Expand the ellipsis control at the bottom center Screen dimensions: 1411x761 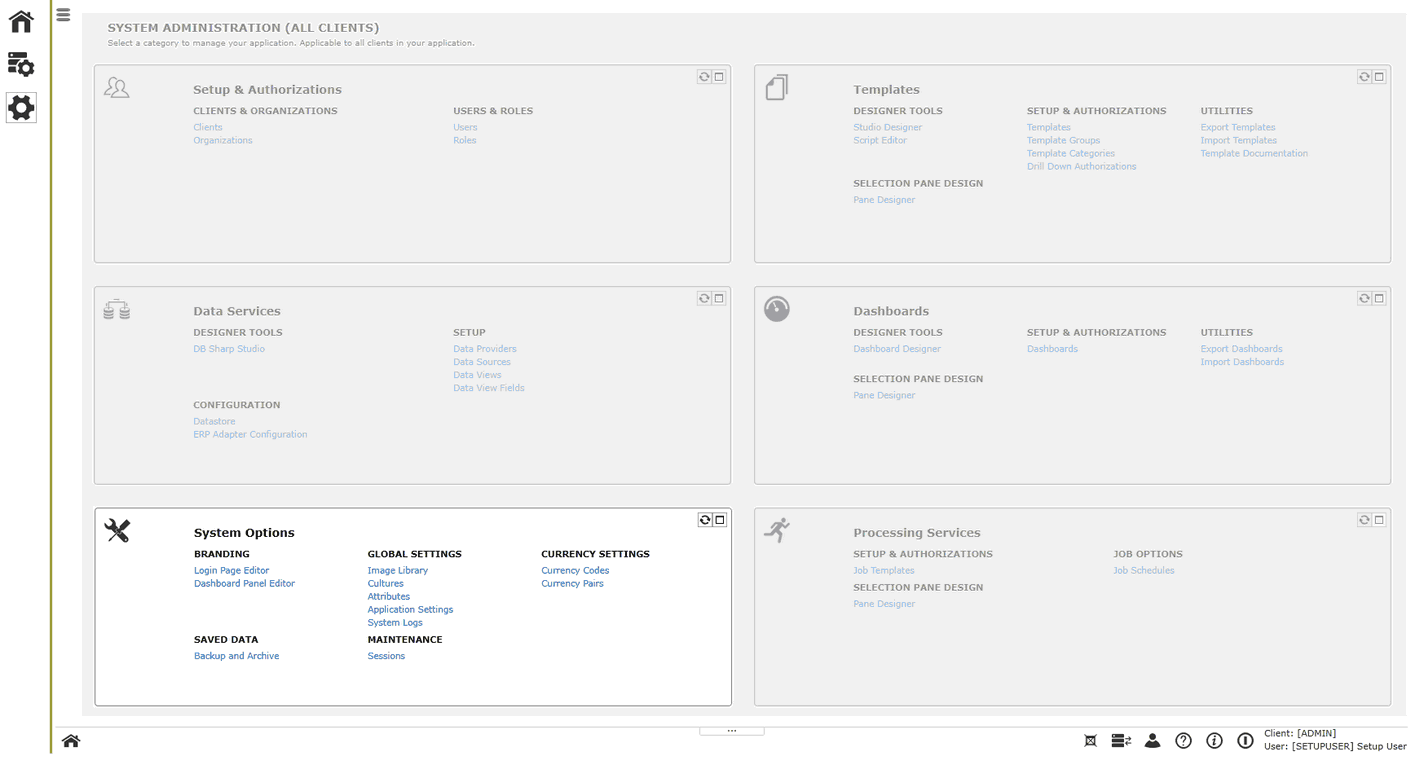click(x=731, y=730)
